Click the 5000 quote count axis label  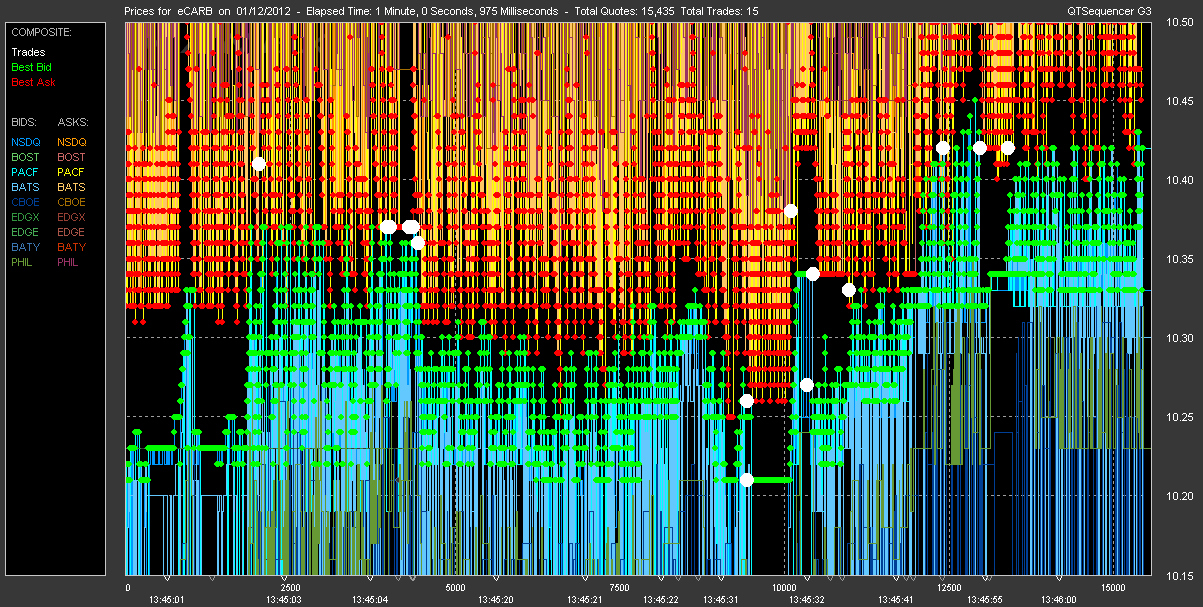[454, 588]
